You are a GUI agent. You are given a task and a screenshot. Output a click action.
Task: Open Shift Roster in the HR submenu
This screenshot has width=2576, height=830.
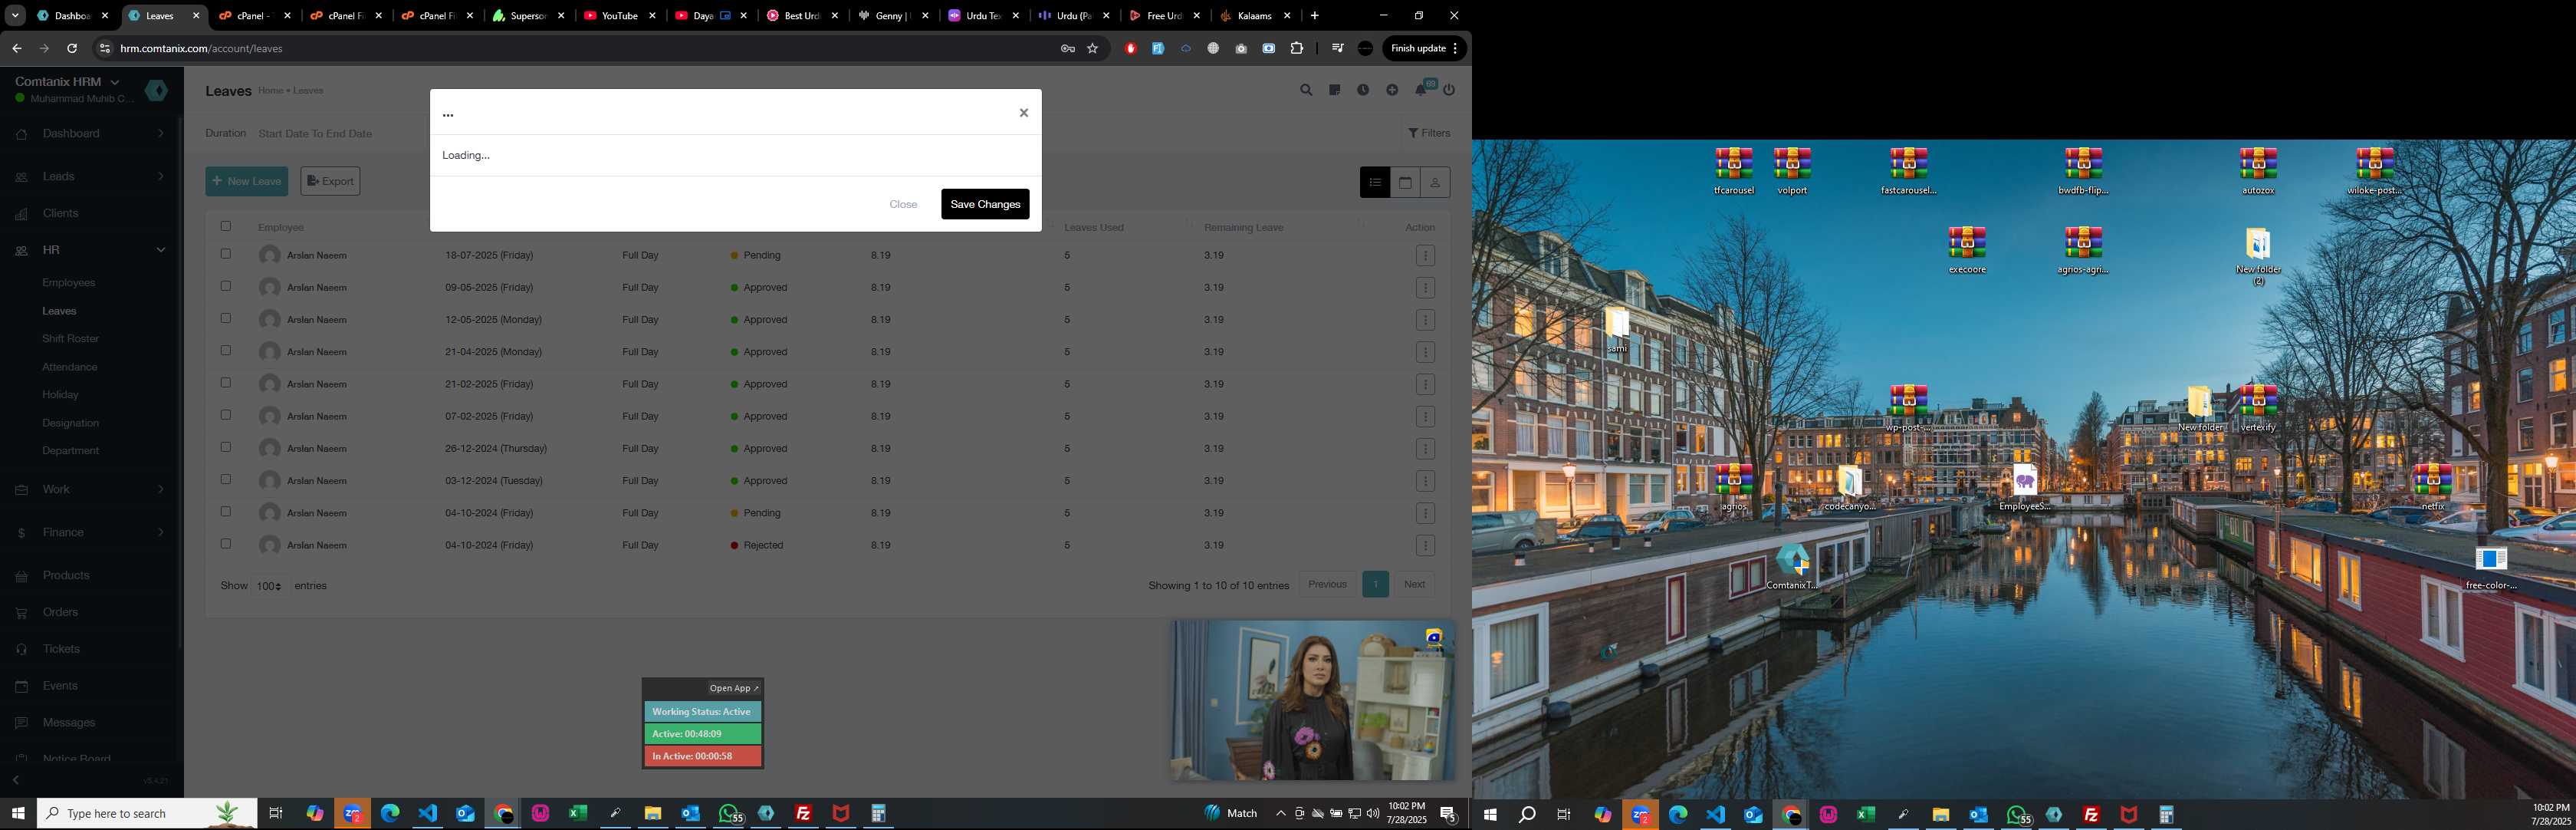coord(70,339)
